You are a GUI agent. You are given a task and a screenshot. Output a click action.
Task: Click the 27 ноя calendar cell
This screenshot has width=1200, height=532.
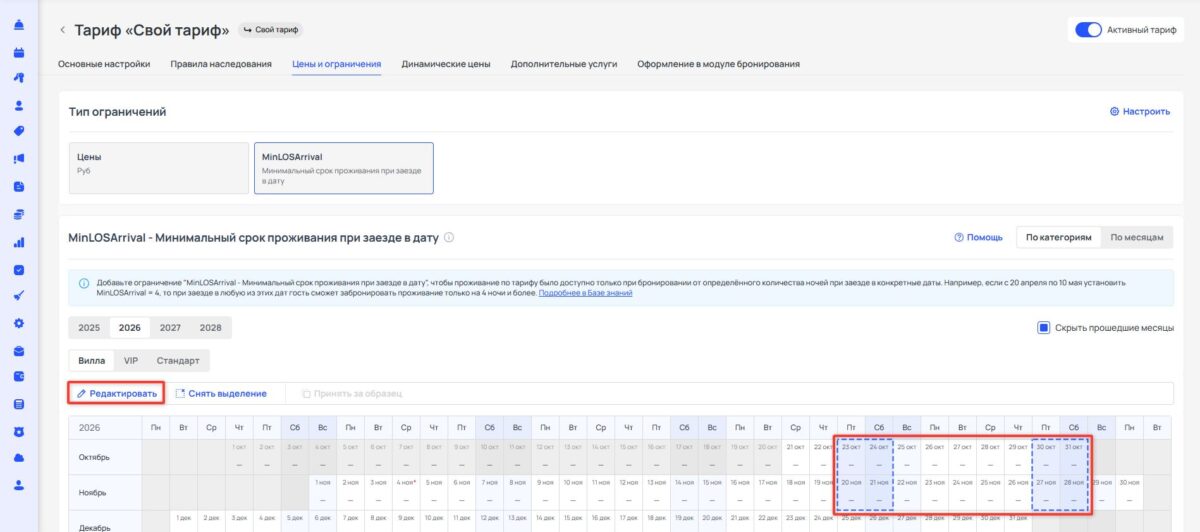[1046, 492]
